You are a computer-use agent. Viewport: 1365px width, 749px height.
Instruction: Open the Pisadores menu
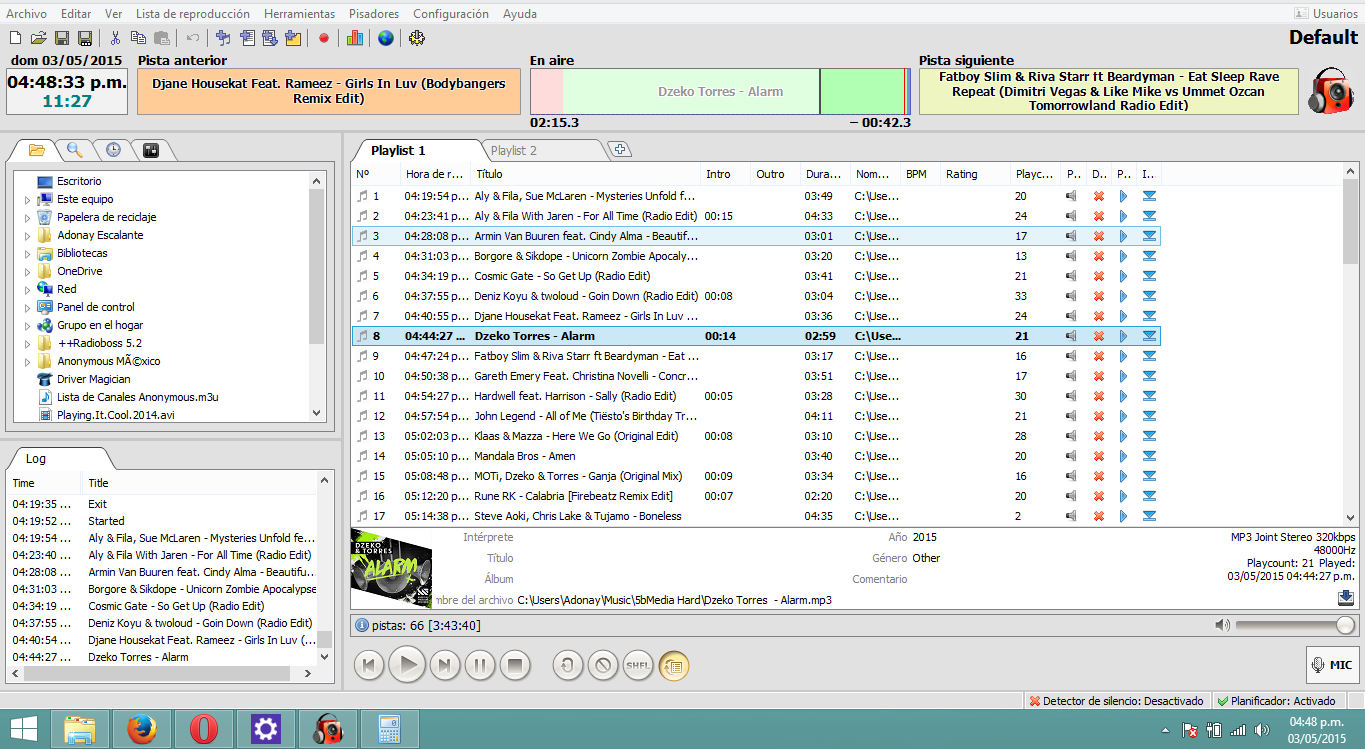pos(374,14)
